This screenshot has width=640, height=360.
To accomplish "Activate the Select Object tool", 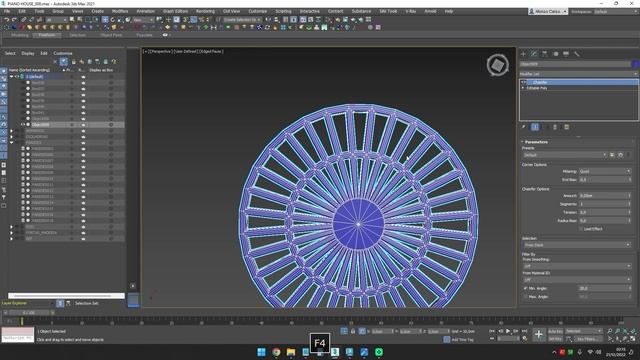I will pos(72,20).
